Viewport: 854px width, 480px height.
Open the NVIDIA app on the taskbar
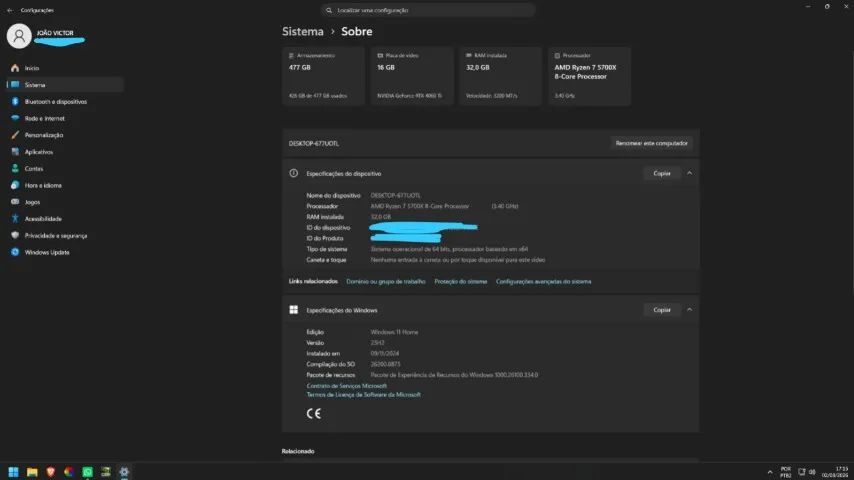coord(106,472)
